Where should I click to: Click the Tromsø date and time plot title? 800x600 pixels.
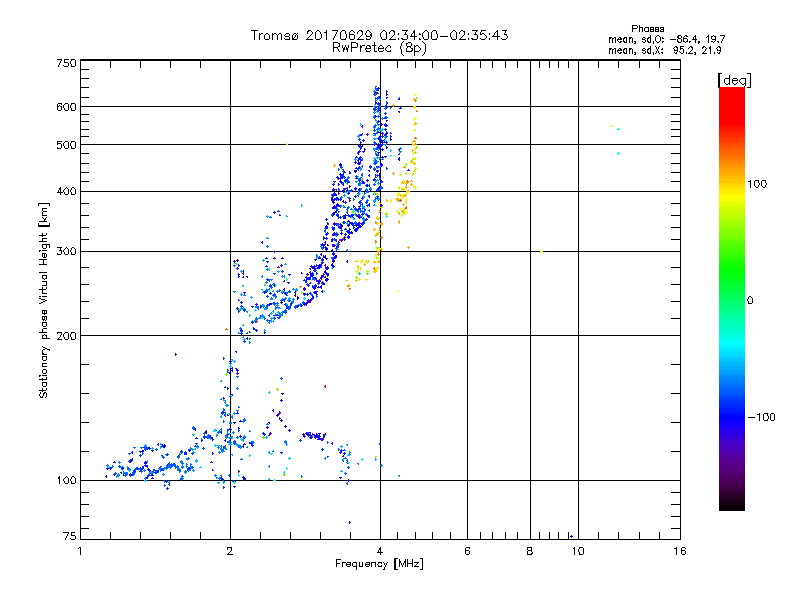(x=379, y=35)
